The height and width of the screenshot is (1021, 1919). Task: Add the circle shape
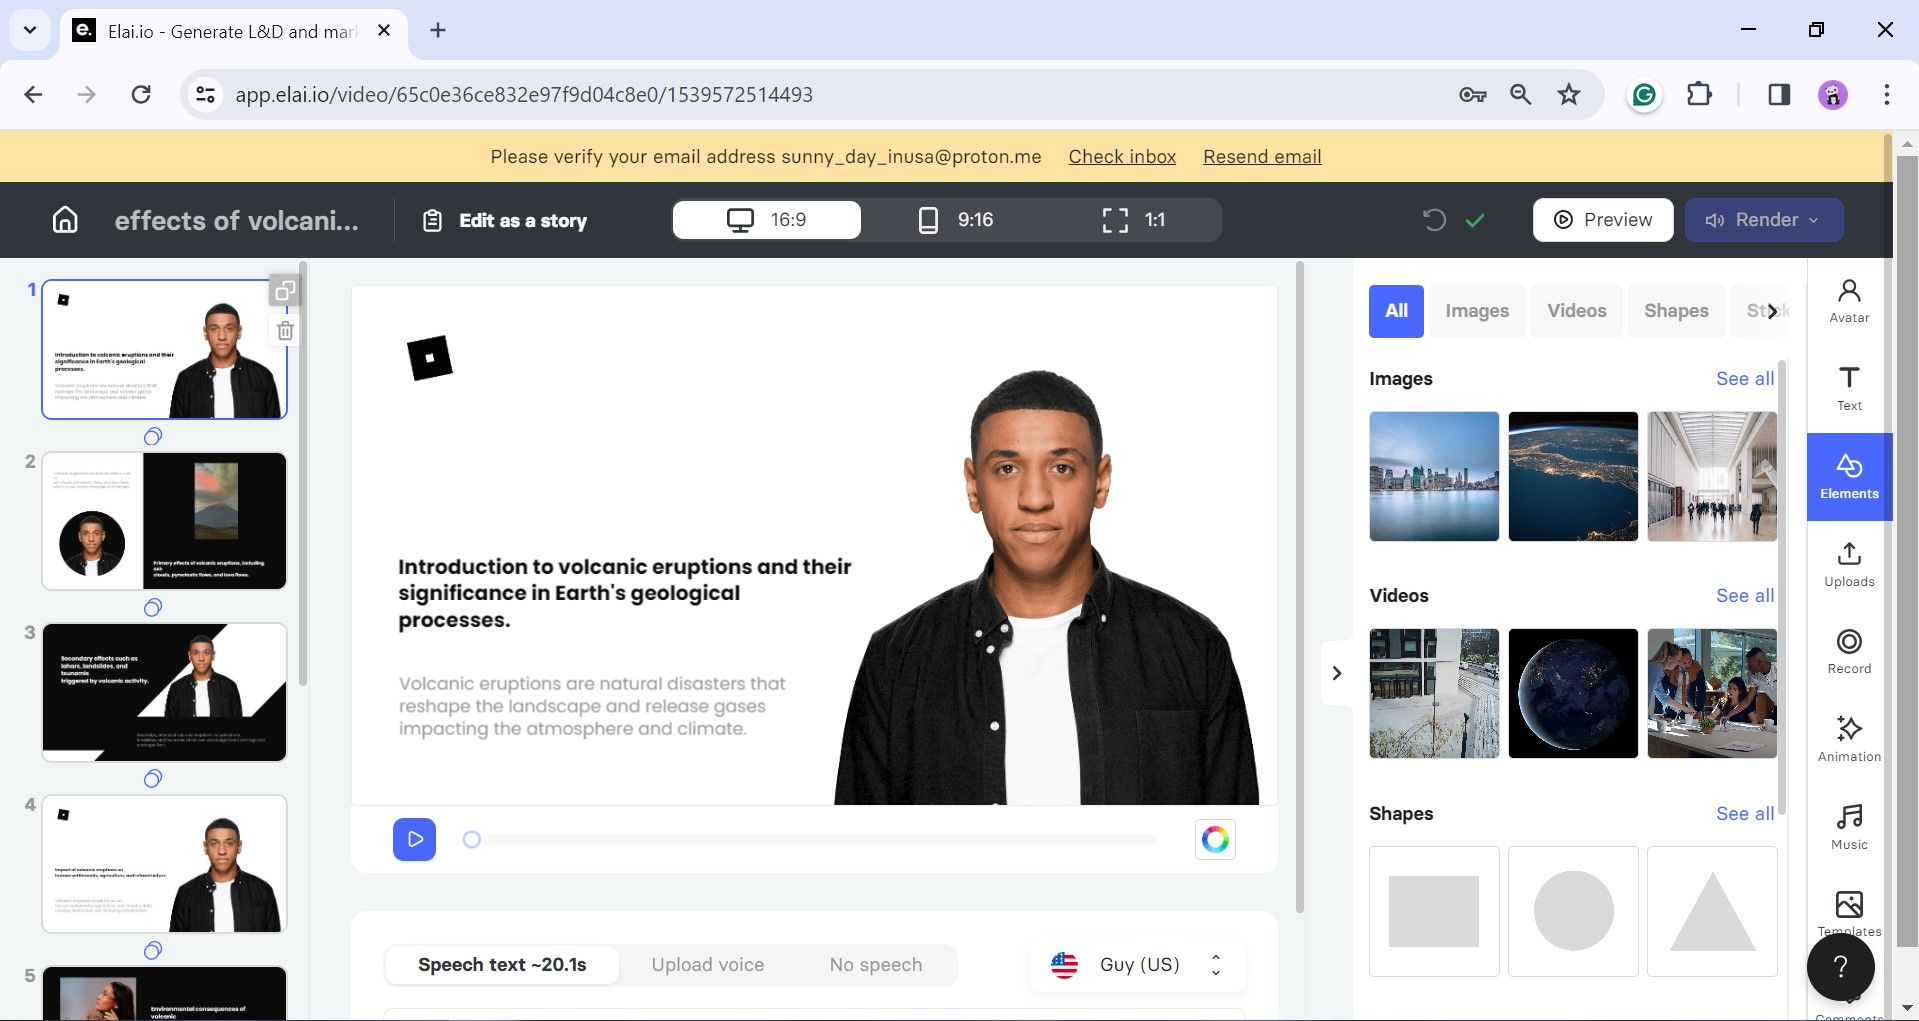point(1573,911)
